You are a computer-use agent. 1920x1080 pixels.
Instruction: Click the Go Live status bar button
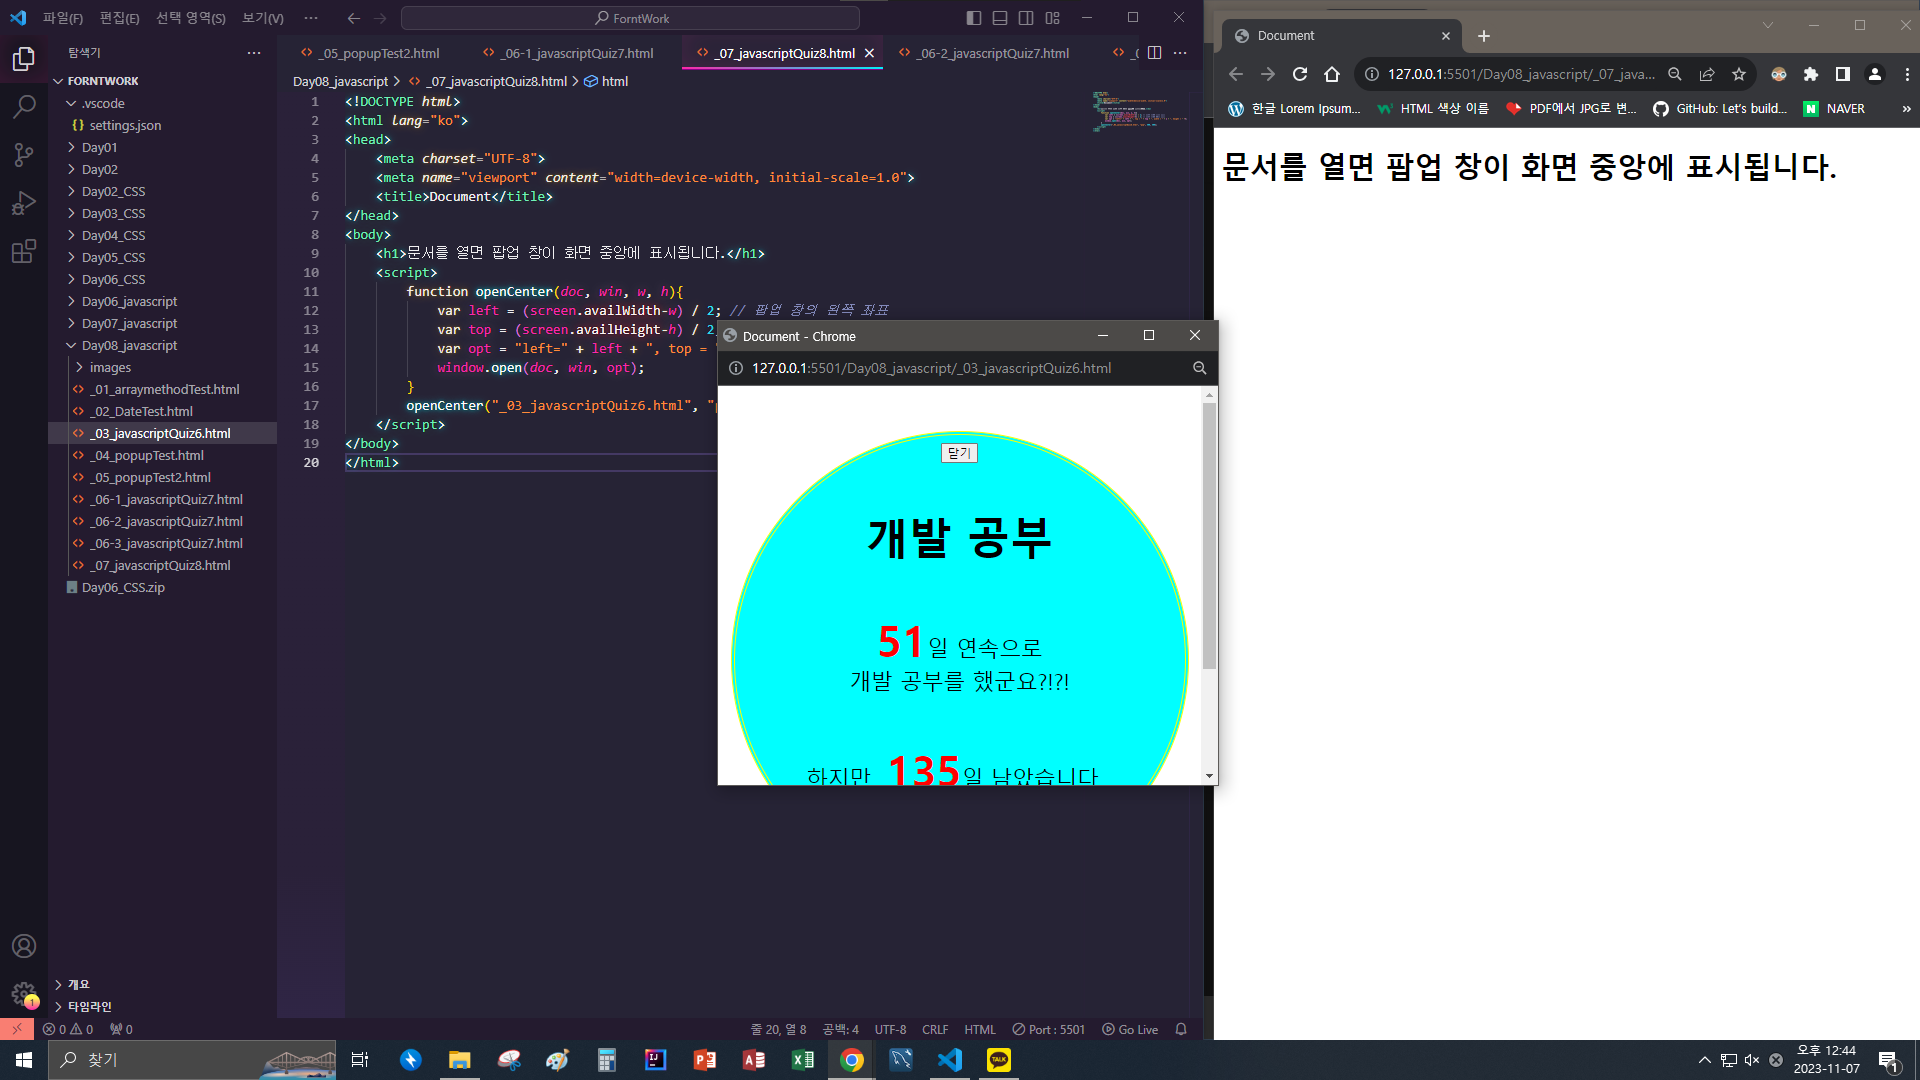pos(1130,1029)
